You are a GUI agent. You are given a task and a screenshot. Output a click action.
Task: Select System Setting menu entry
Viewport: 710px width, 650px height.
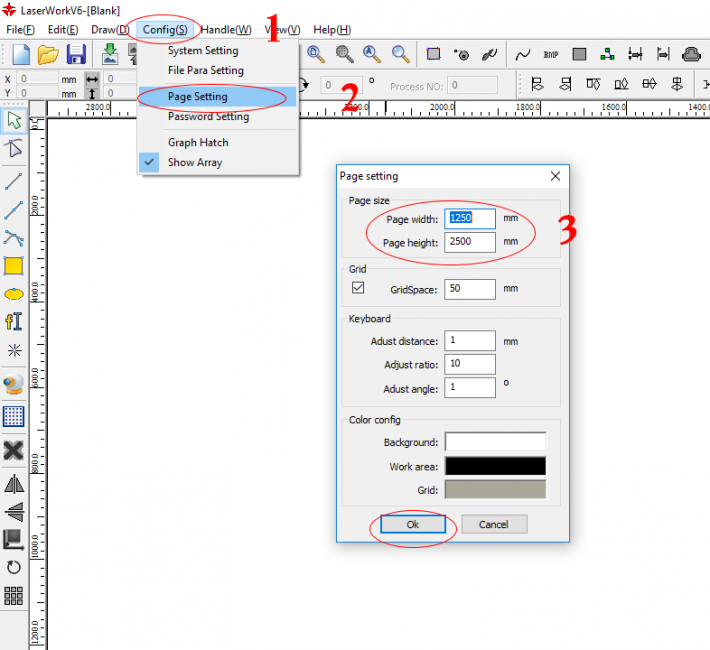click(203, 50)
